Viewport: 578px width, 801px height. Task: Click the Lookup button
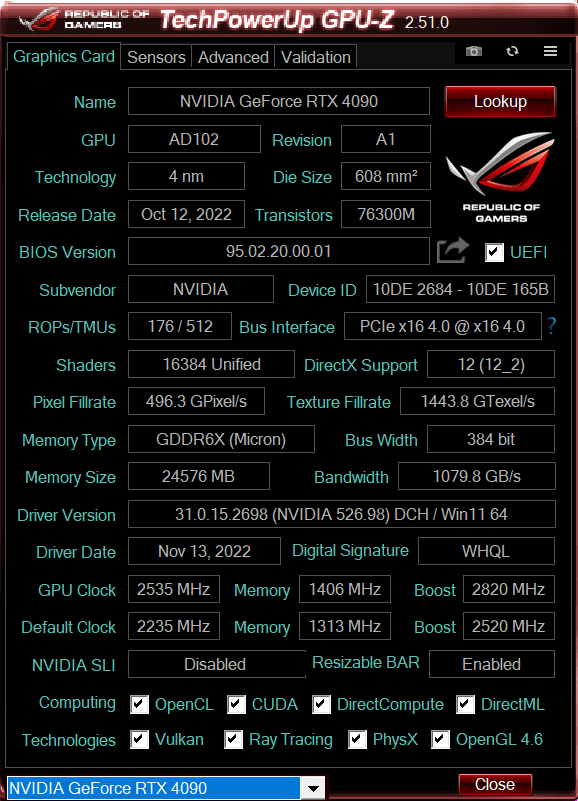coord(500,101)
